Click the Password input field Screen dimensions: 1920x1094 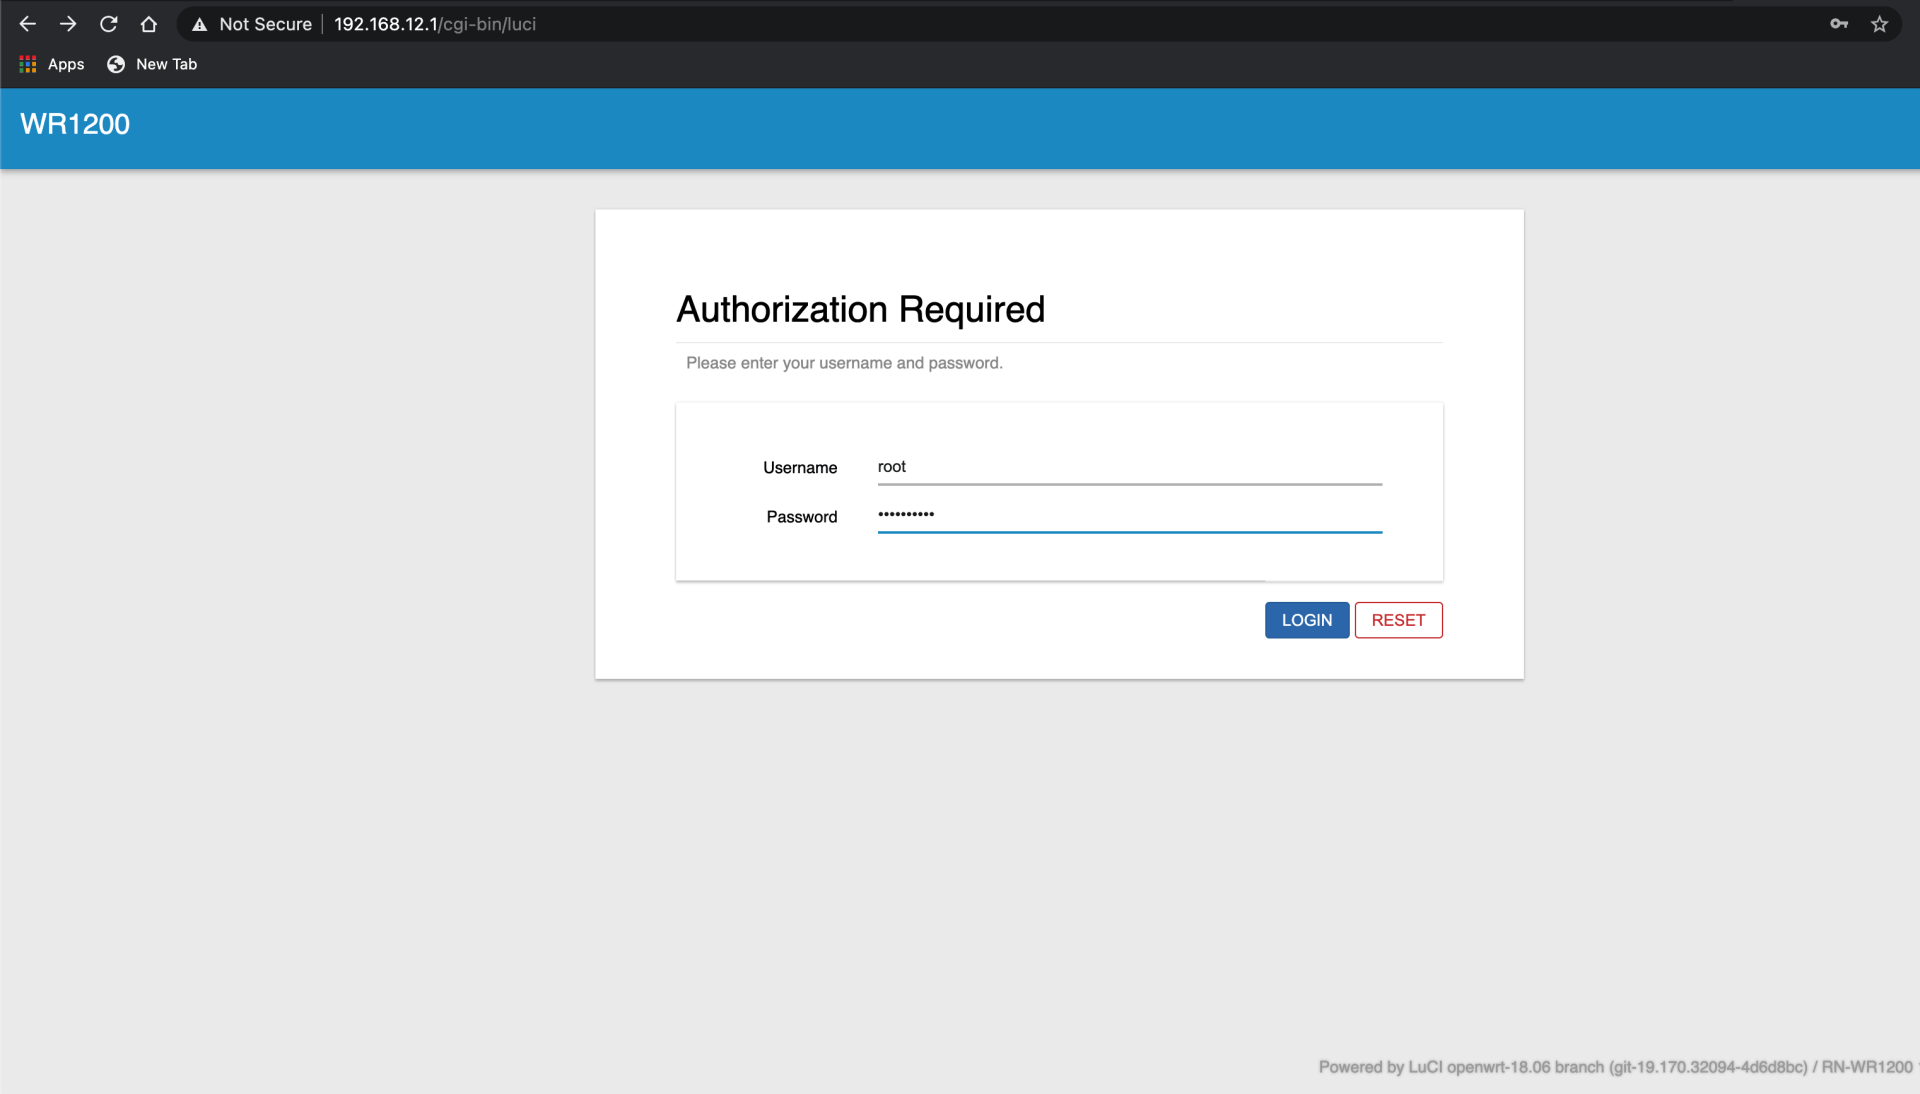click(1129, 517)
